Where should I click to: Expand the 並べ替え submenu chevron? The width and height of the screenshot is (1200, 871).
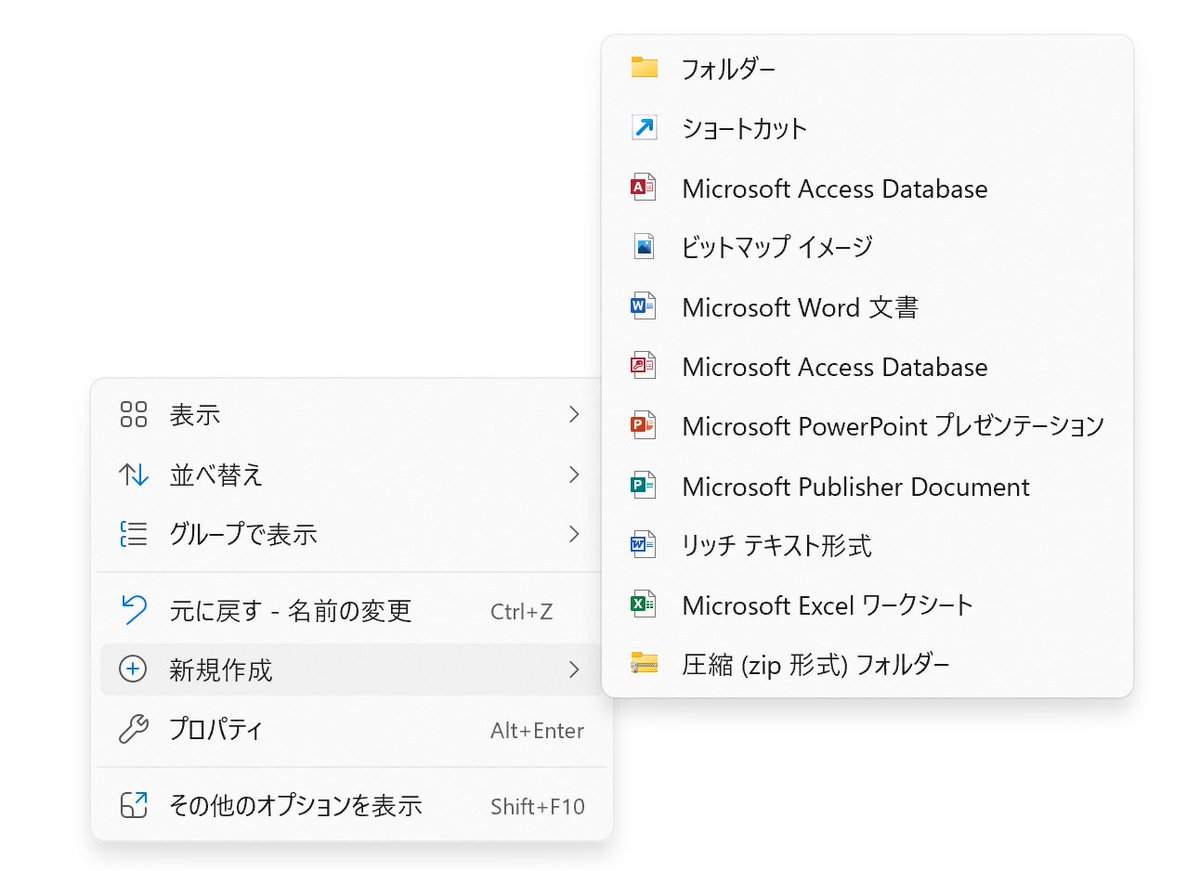(574, 474)
